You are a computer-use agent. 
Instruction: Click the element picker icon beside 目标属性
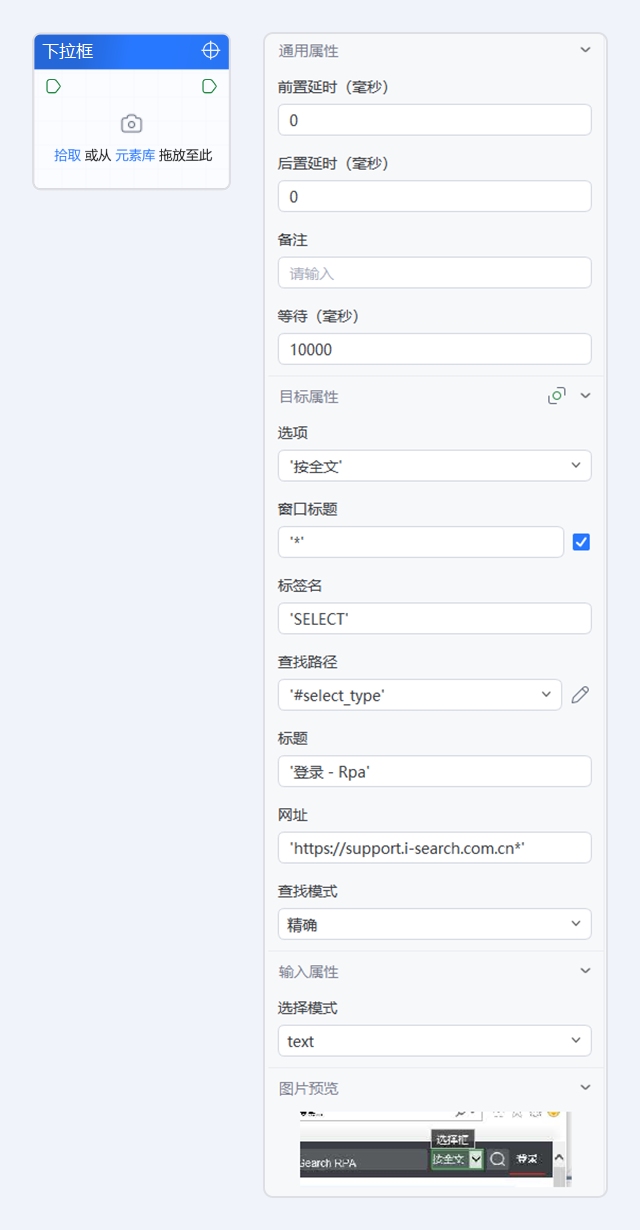tap(557, 396)
